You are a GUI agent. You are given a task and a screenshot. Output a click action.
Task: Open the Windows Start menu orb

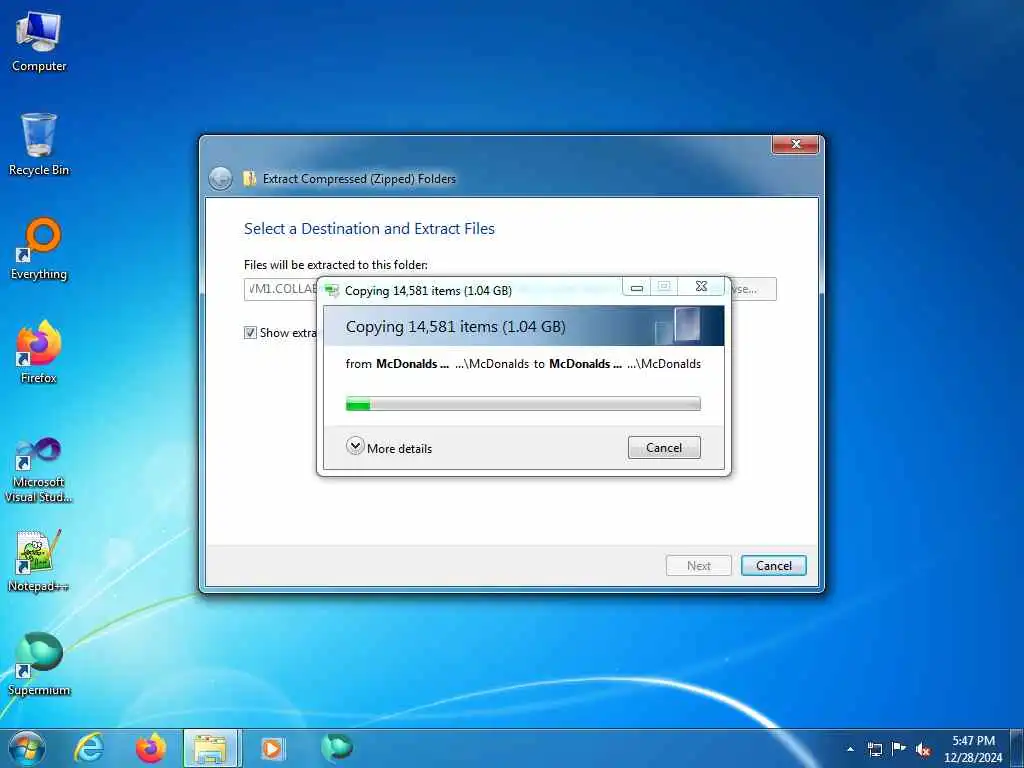tap(27, 748)
